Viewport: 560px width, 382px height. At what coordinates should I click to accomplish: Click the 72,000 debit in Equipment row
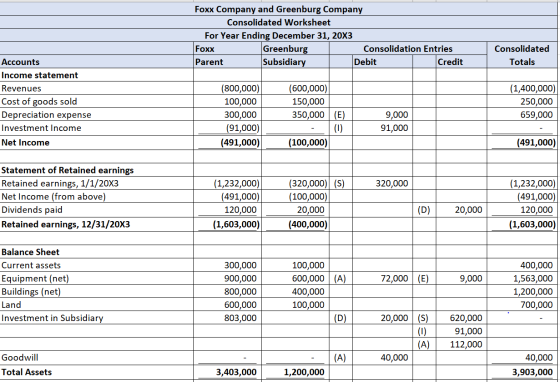tap(394, 278)
